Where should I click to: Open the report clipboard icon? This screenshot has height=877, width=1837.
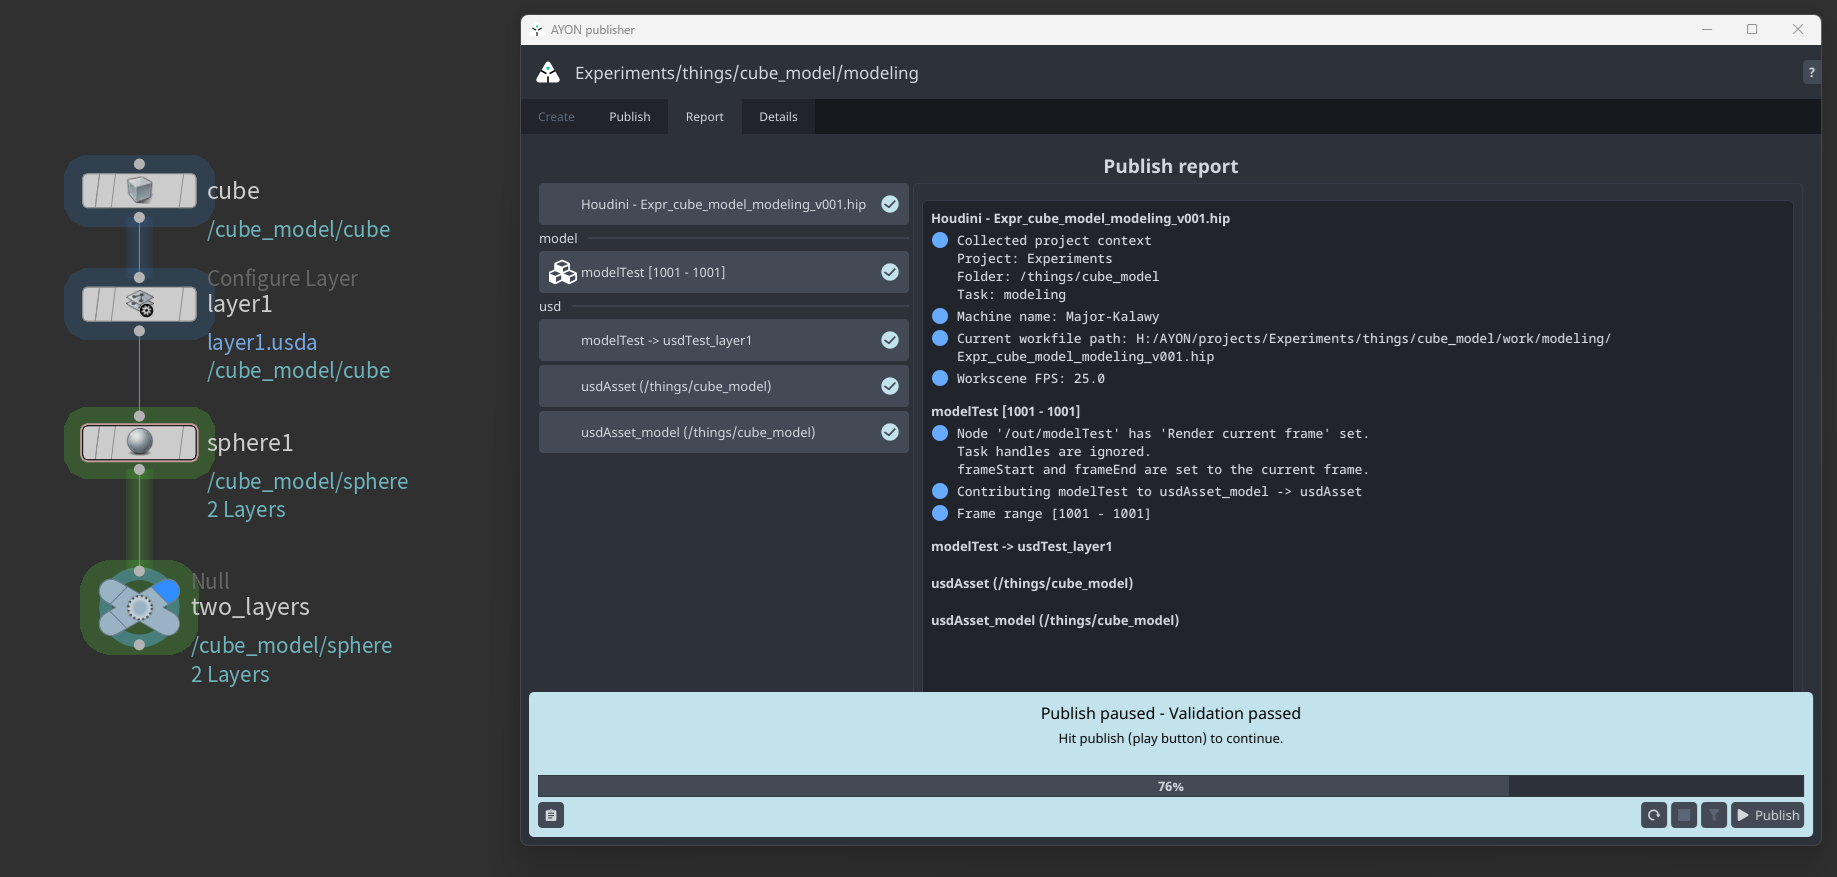click(x=551, y=815)
